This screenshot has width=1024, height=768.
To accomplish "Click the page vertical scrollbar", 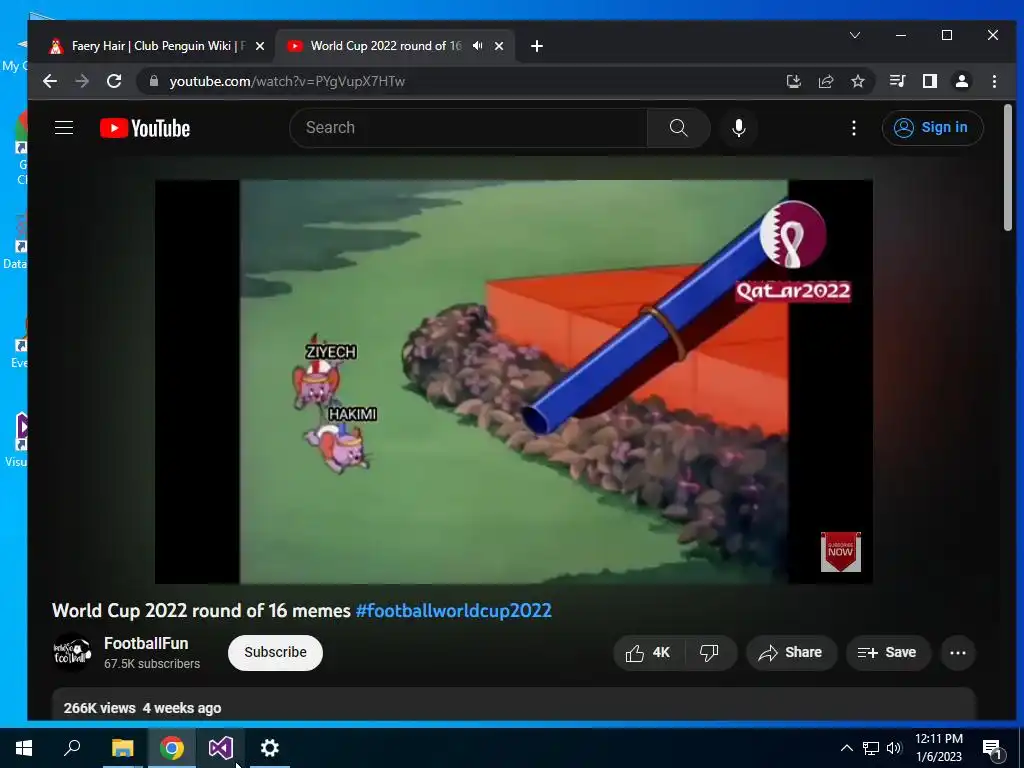I will click(x=1008, y=168).
